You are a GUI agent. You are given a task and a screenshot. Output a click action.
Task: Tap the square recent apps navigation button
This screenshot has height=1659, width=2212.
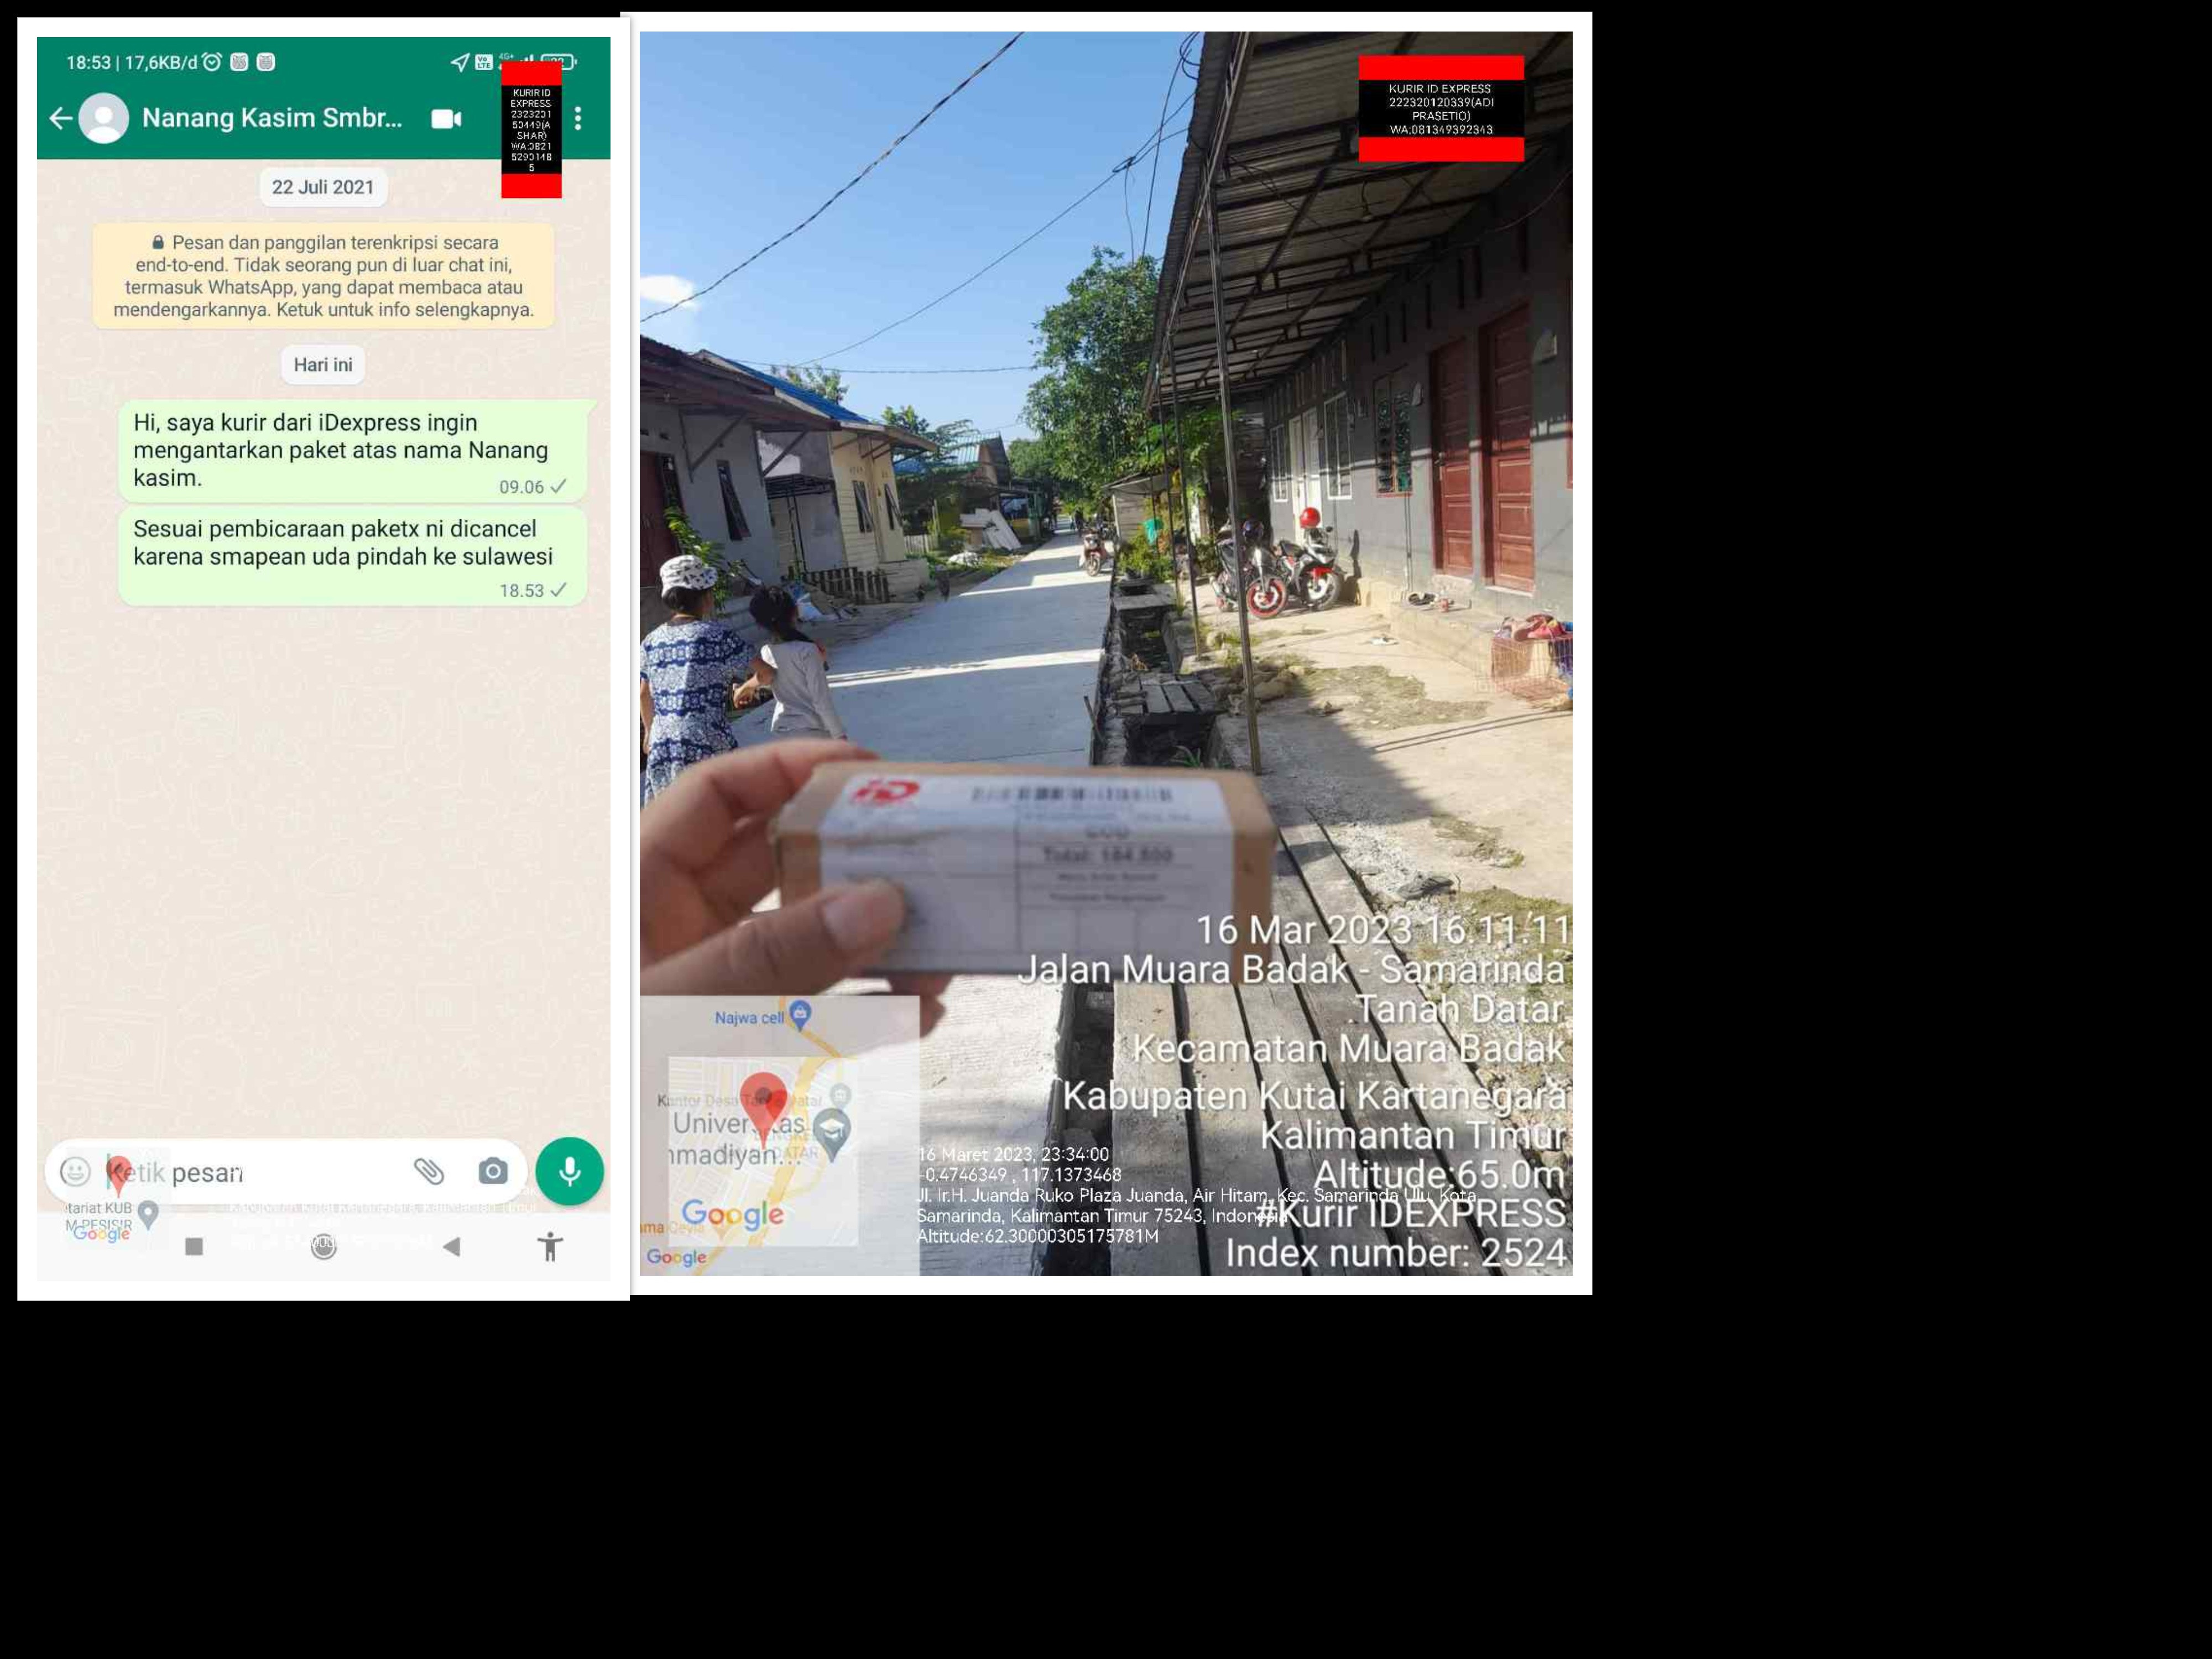[194, 1246]
